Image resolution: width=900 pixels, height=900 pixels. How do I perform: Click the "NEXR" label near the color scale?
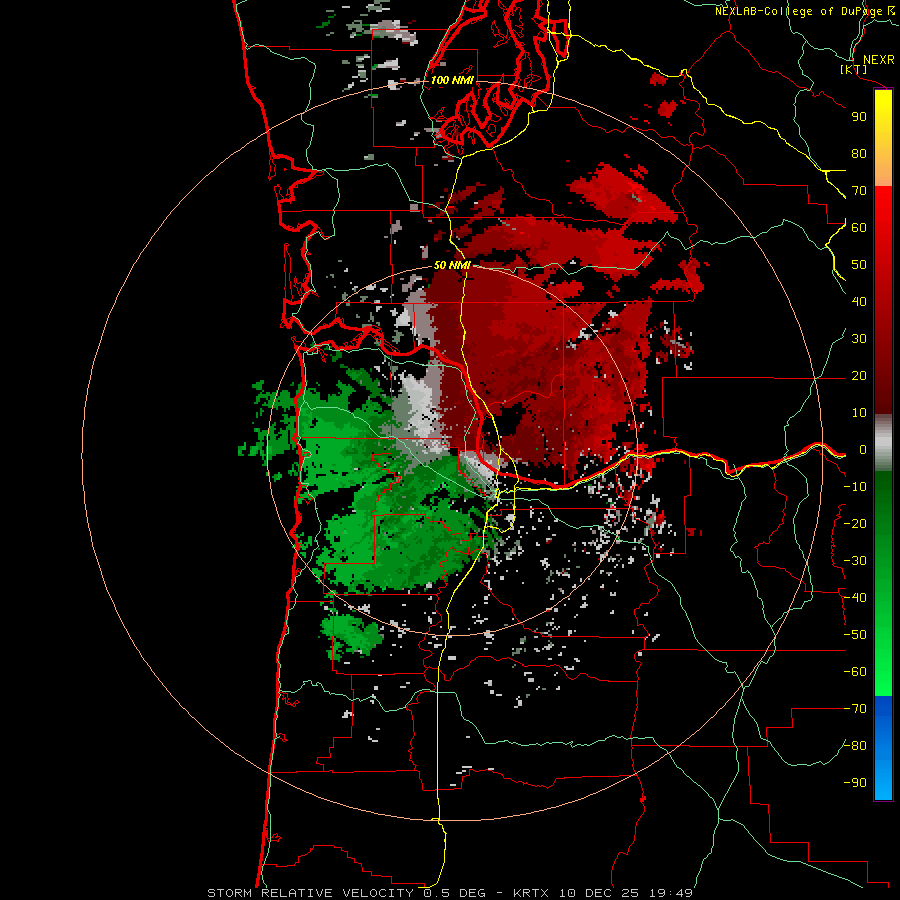[879, 59]
